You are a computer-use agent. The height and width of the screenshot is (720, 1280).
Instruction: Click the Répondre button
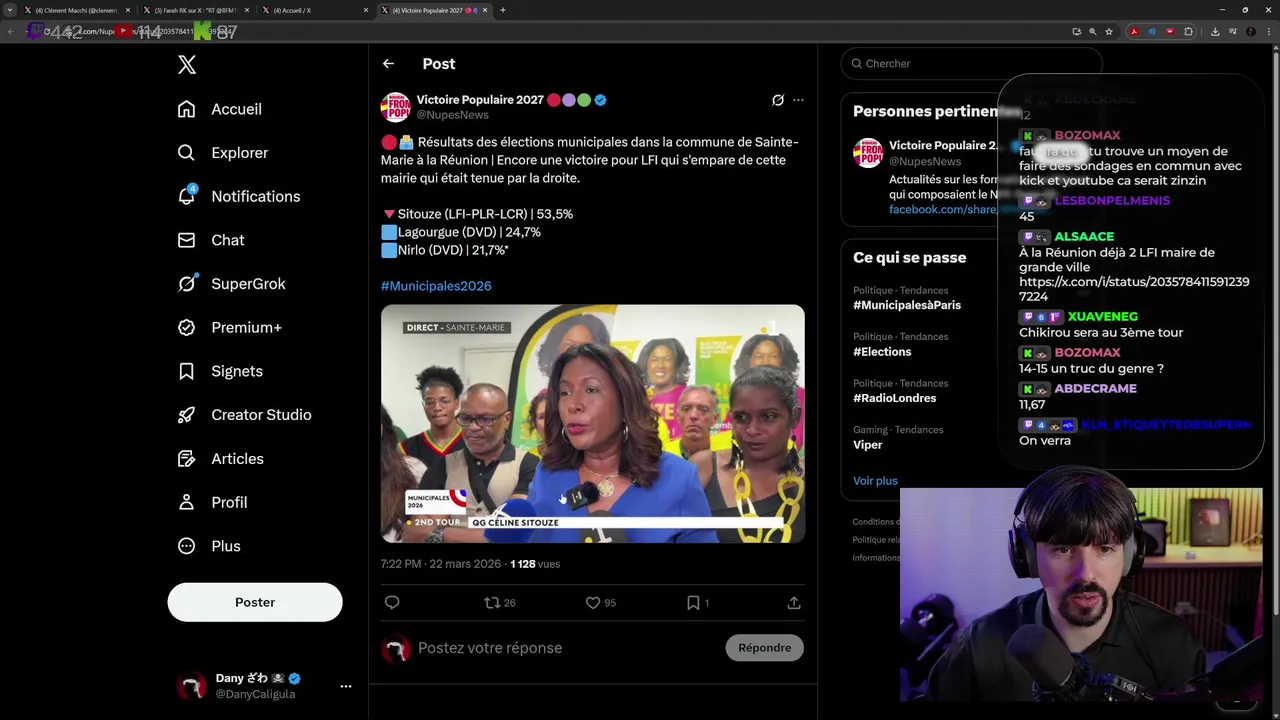click(x=764, y=648)
